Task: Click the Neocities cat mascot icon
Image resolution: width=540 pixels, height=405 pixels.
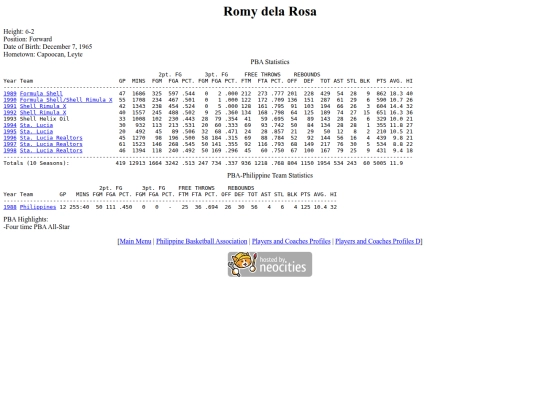Action: [x=243, y=264]
